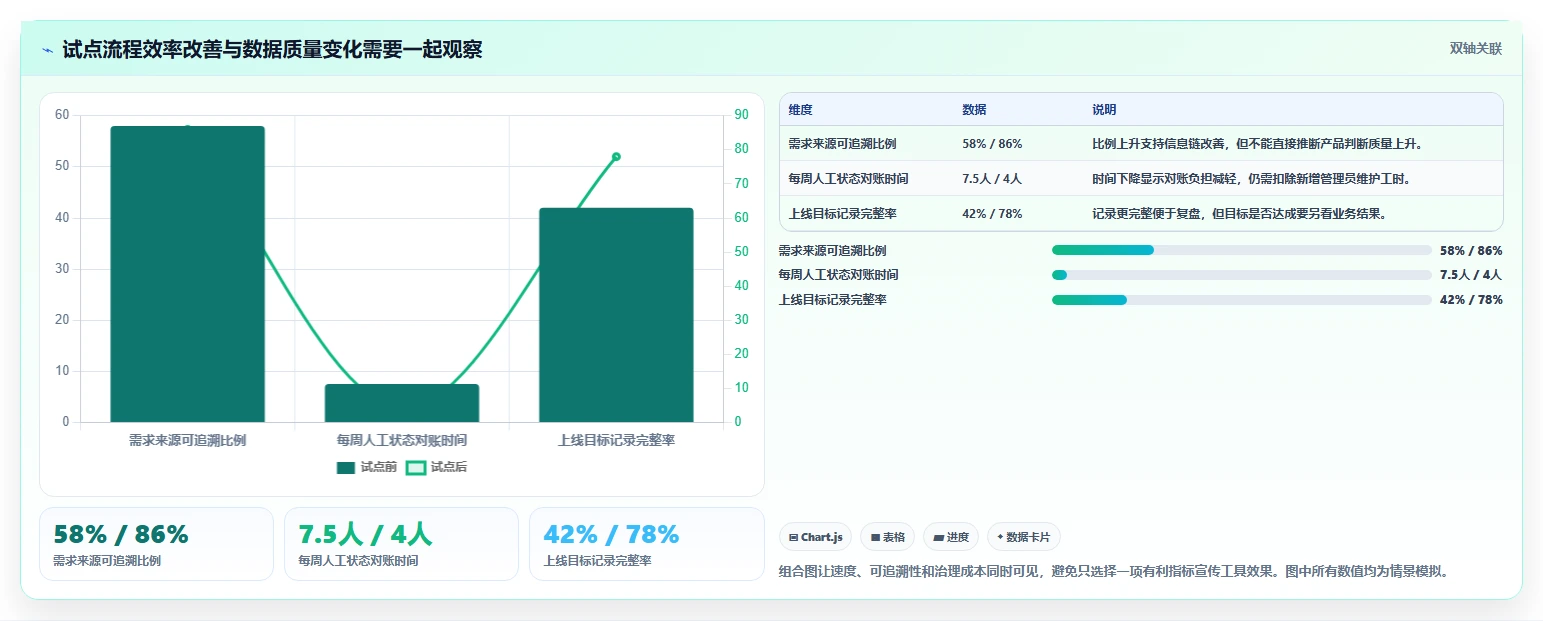Image resolution: width=1543 pixels, height=621 pixels.
Task: Click the x-axis label 每周人工状态对账时间 under the chart
Action: (402, 440)
